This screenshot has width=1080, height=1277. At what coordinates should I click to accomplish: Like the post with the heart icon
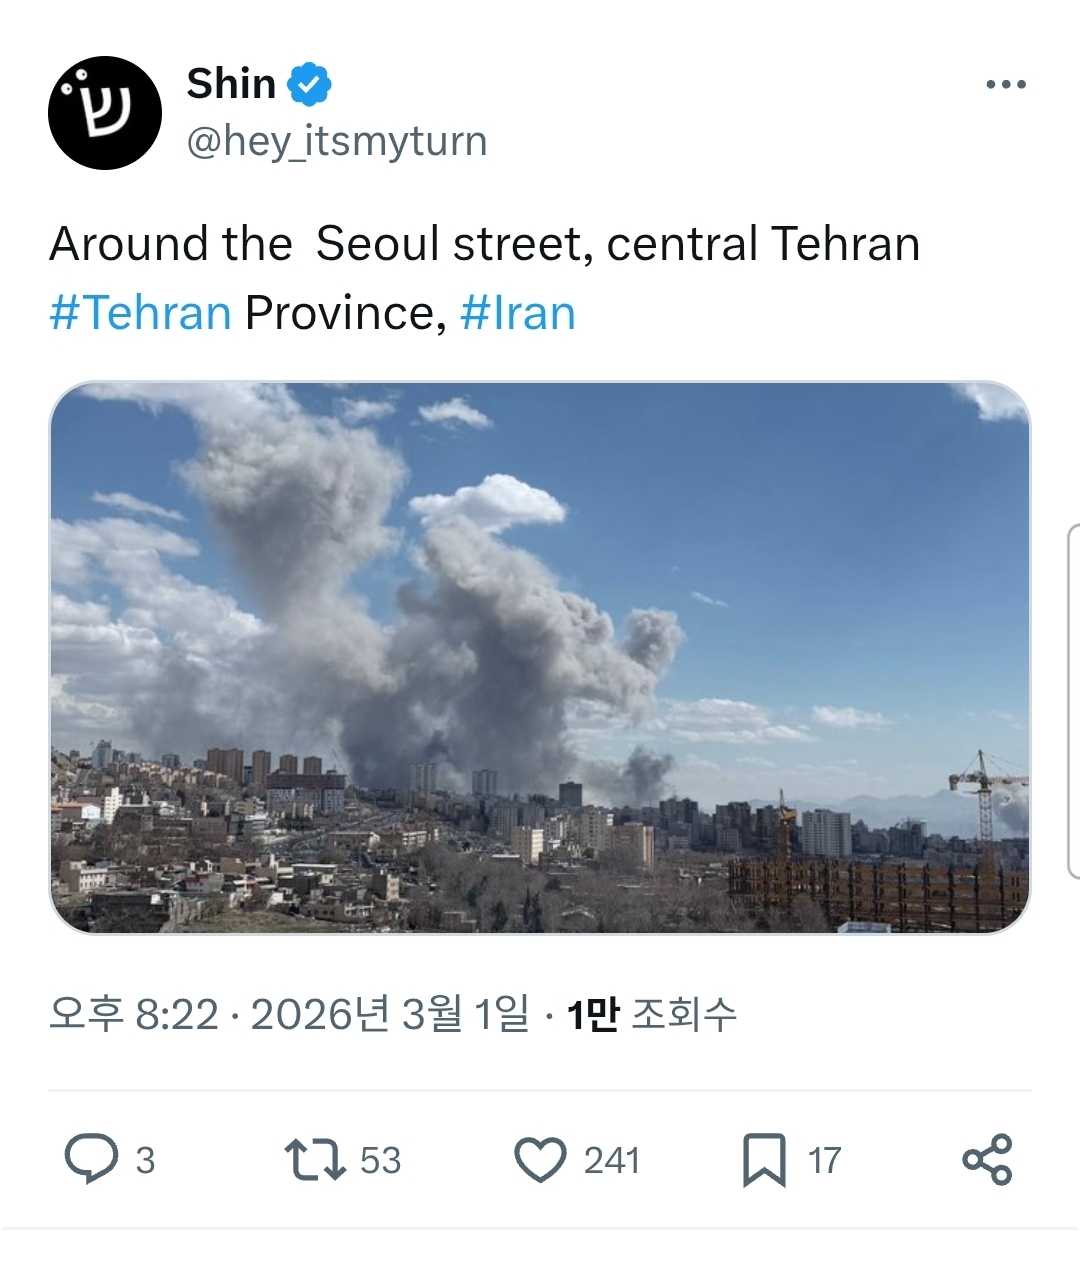coord(540,1160)
